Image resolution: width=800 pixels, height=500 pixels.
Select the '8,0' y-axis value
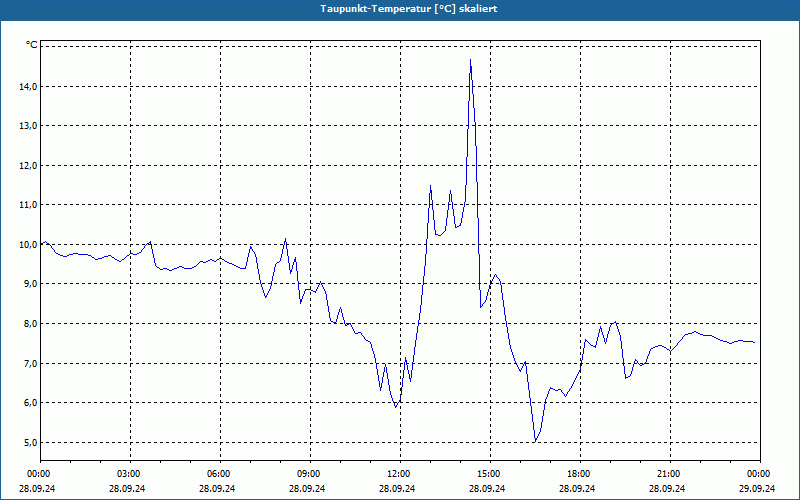(31, 324)
